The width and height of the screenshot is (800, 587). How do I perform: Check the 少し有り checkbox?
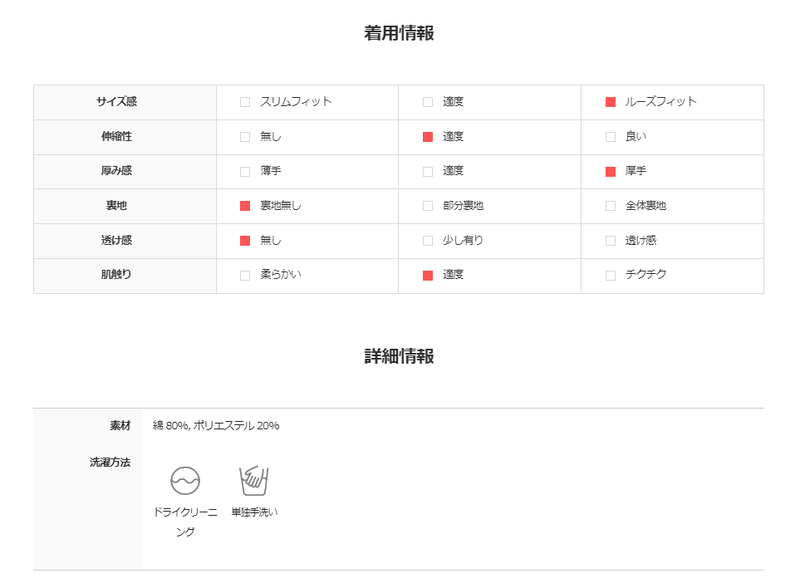point(428,240)
